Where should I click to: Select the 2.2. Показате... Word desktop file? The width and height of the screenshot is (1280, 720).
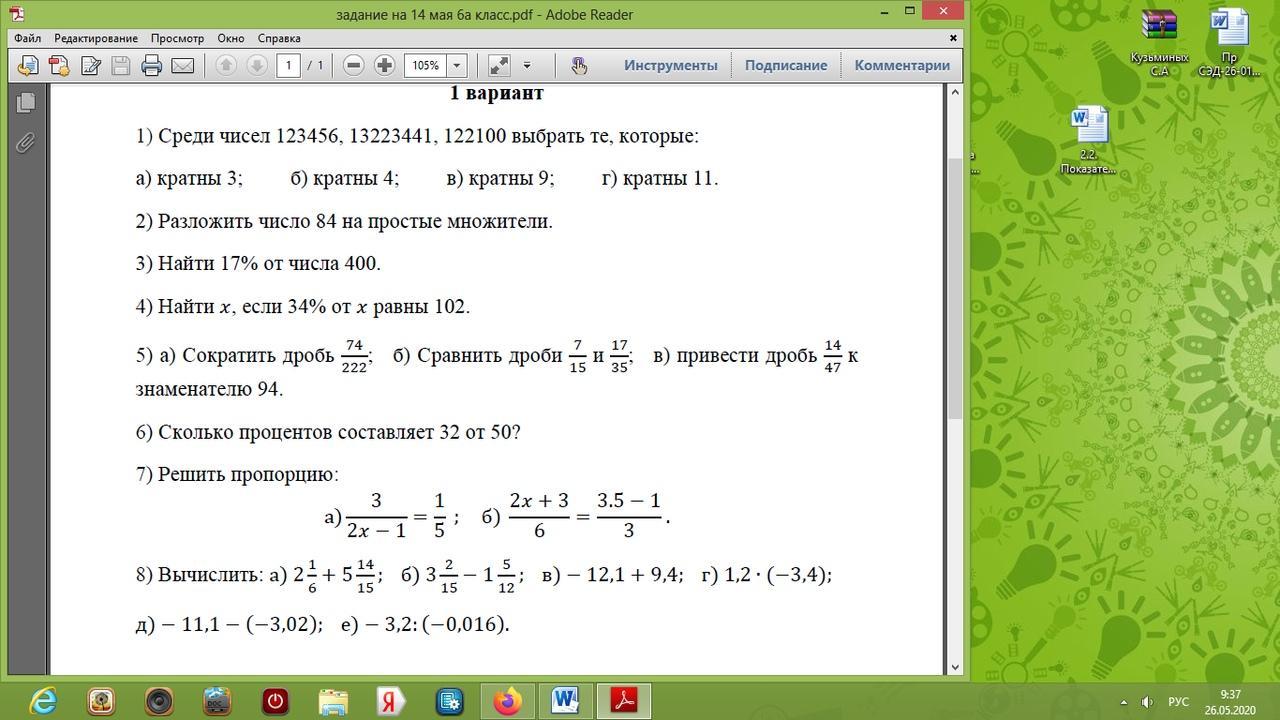[1089, 140]
